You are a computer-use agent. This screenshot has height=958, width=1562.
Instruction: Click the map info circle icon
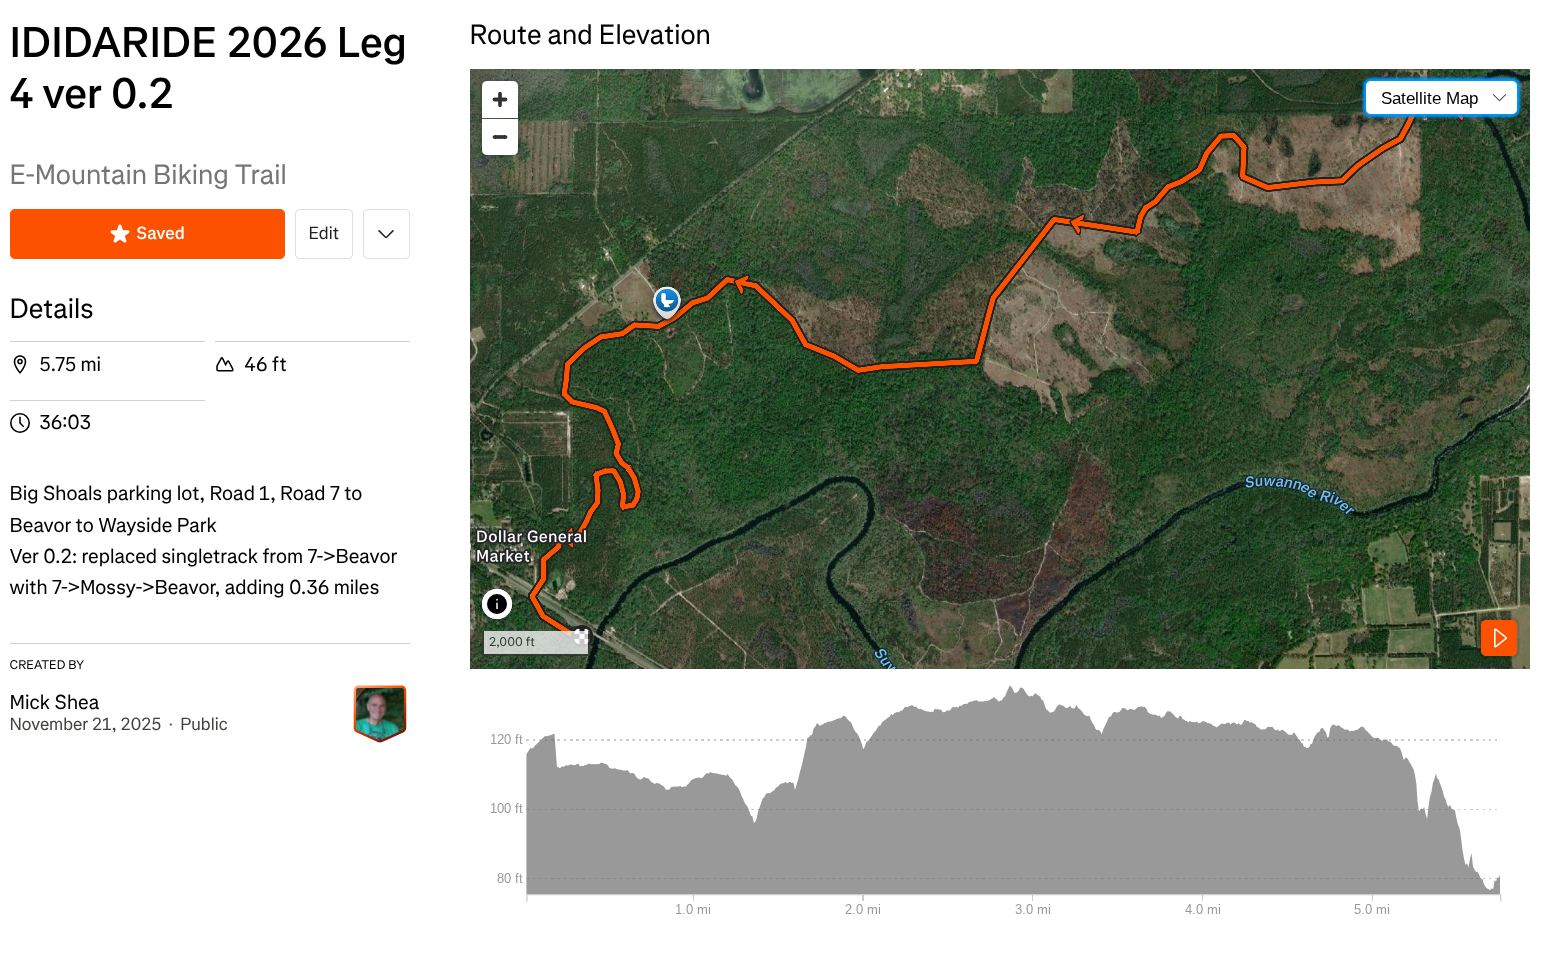(x=497, y=604)
